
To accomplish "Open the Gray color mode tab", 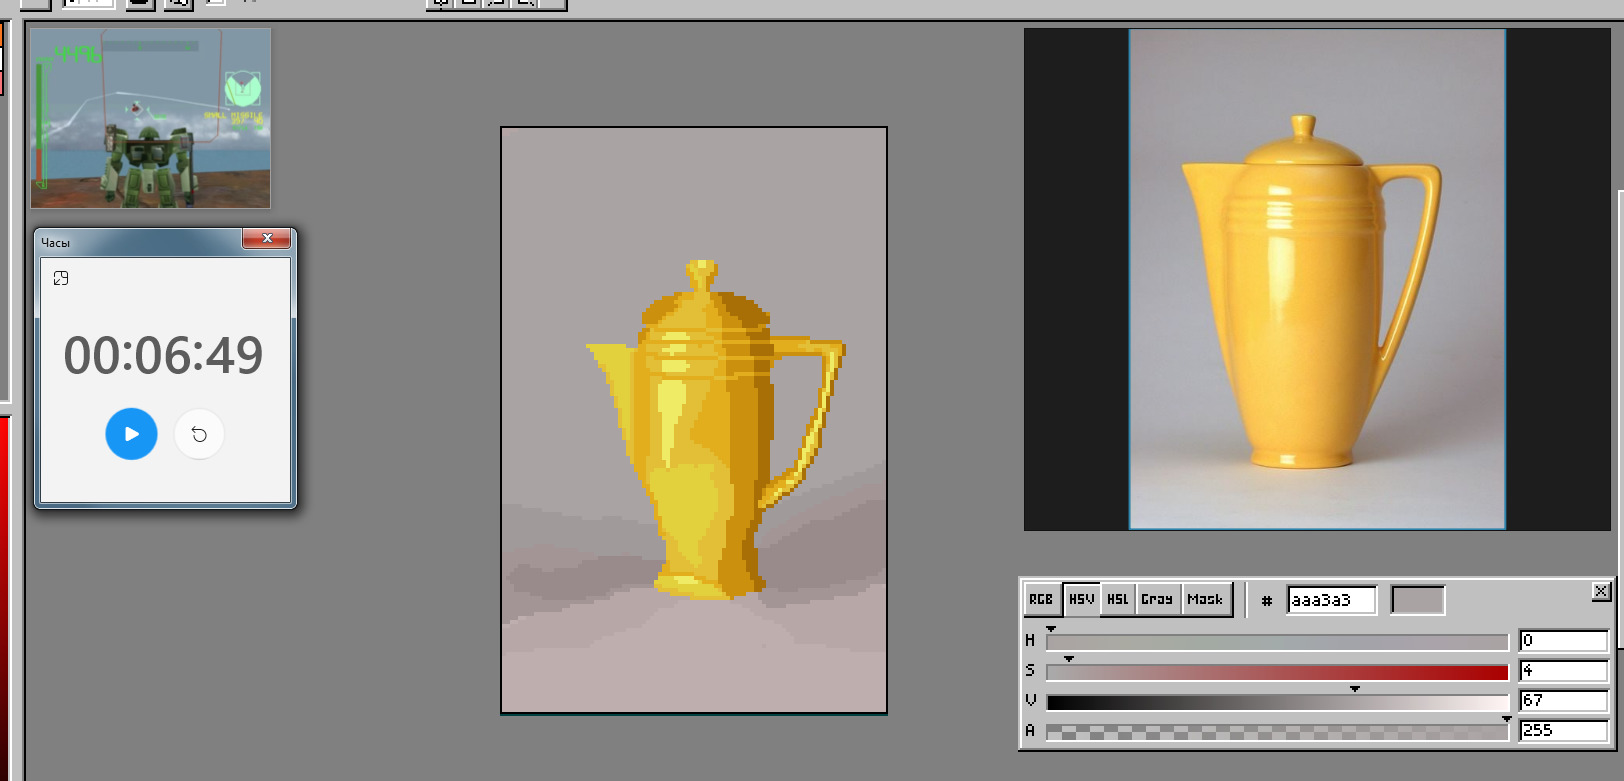I will pos(1157,599).
